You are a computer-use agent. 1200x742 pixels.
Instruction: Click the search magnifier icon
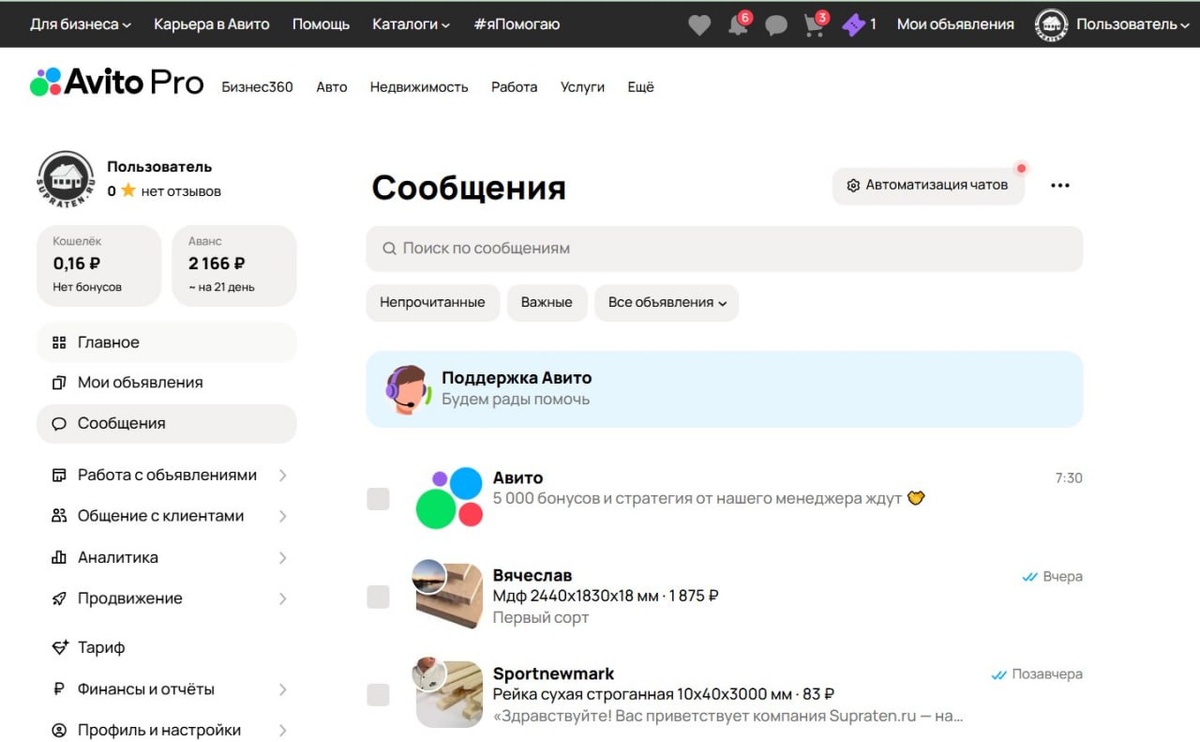point(389,248)
